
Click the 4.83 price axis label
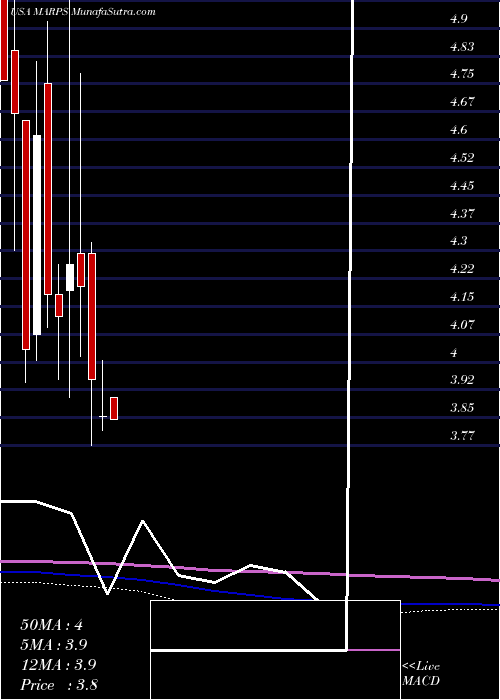pos(462,46)
